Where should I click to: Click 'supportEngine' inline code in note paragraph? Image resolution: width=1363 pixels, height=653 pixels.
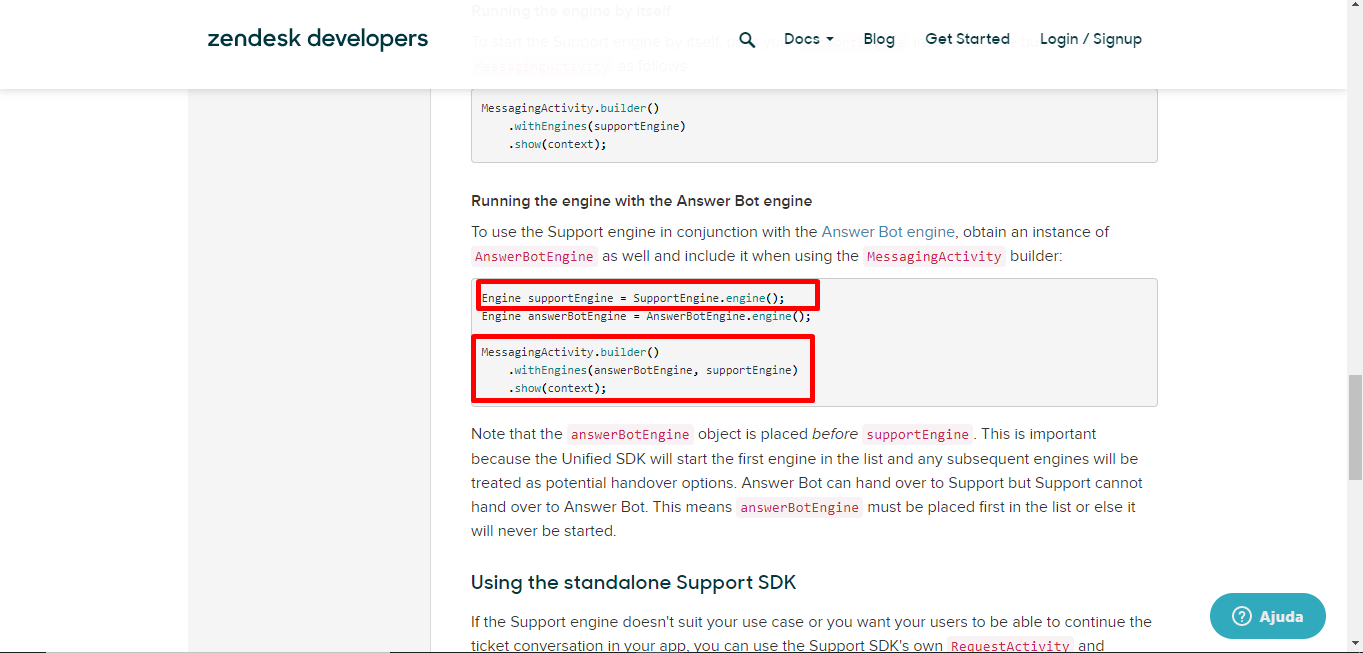tap(917, 435)
